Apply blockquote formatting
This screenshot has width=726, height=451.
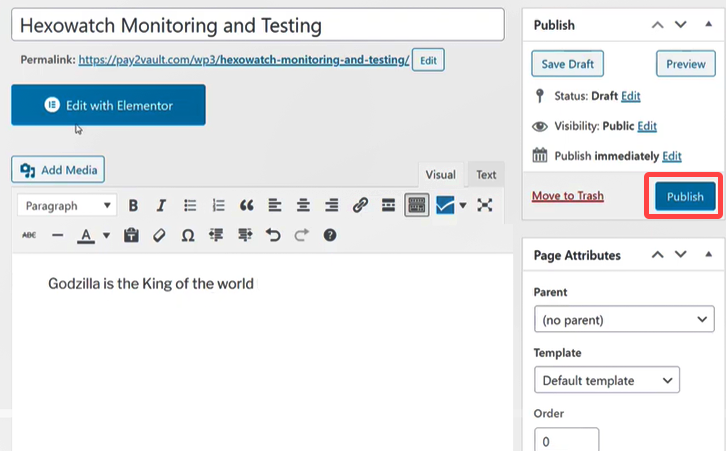click(x=246, y=205)
